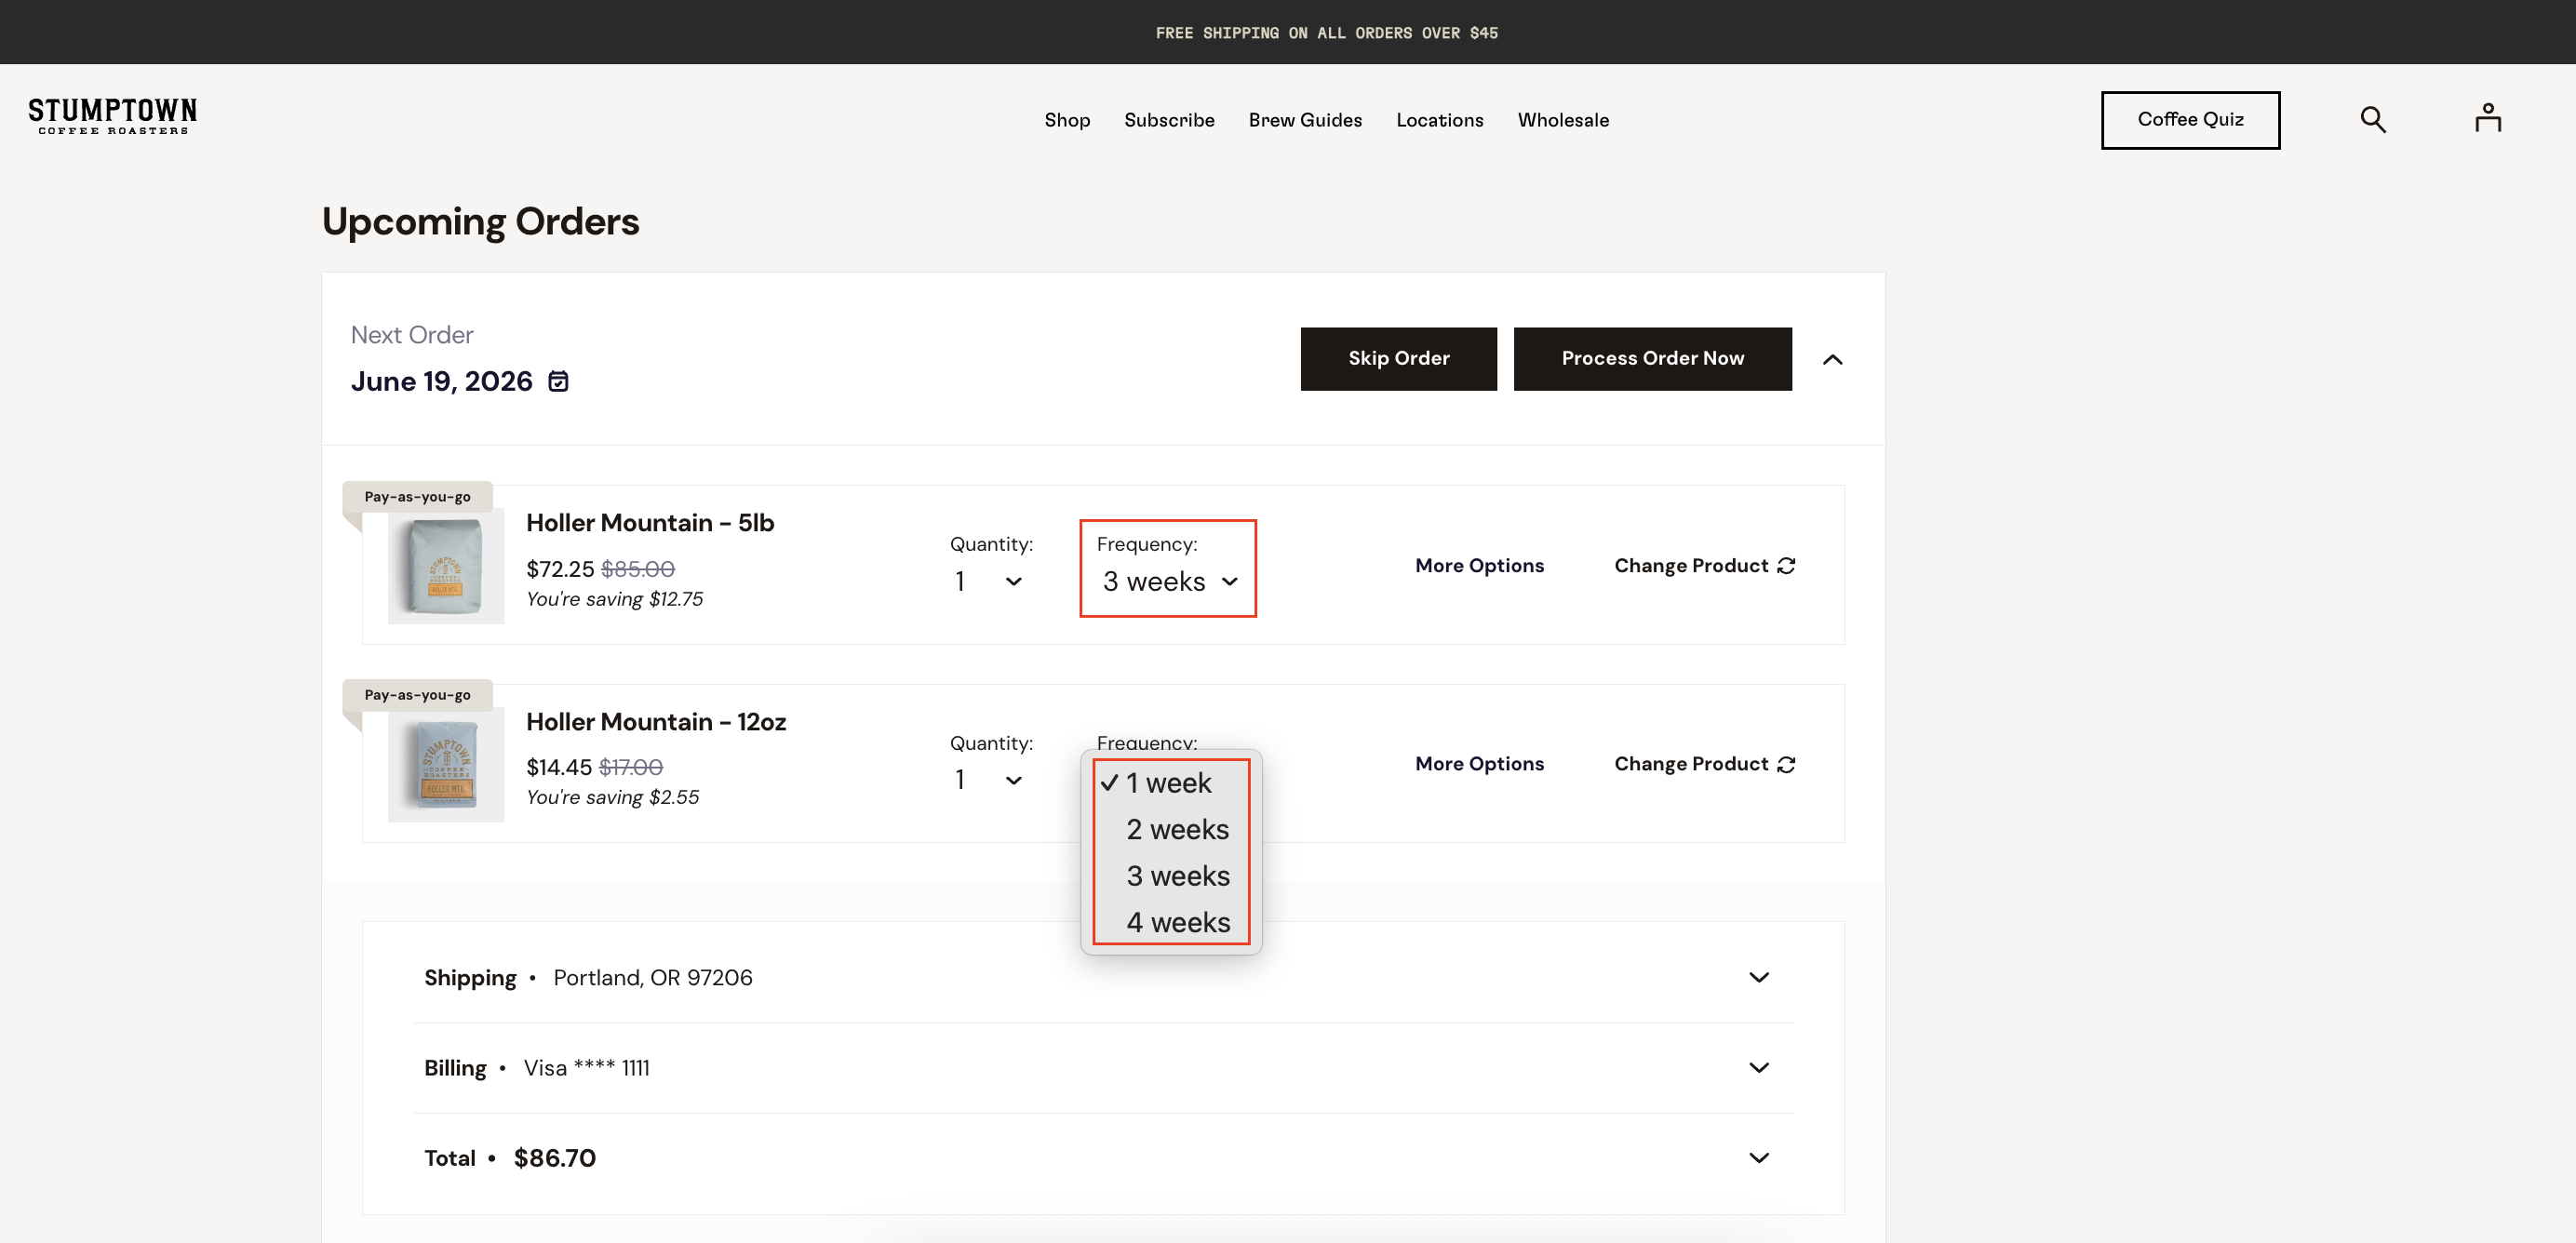Screen dimensions: 2576x1243
Task: Click the free shipping announcement banner
Action: point(1326,32)
